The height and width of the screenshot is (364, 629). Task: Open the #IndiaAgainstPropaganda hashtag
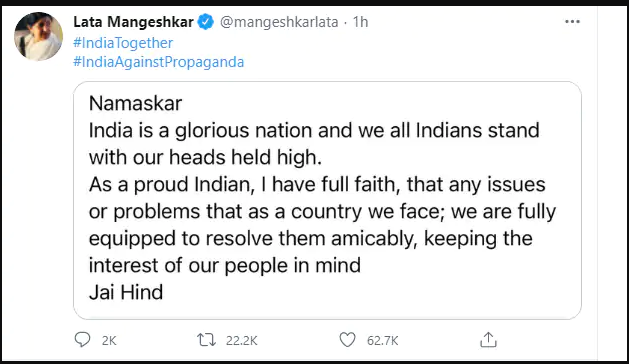click(158, 62)
